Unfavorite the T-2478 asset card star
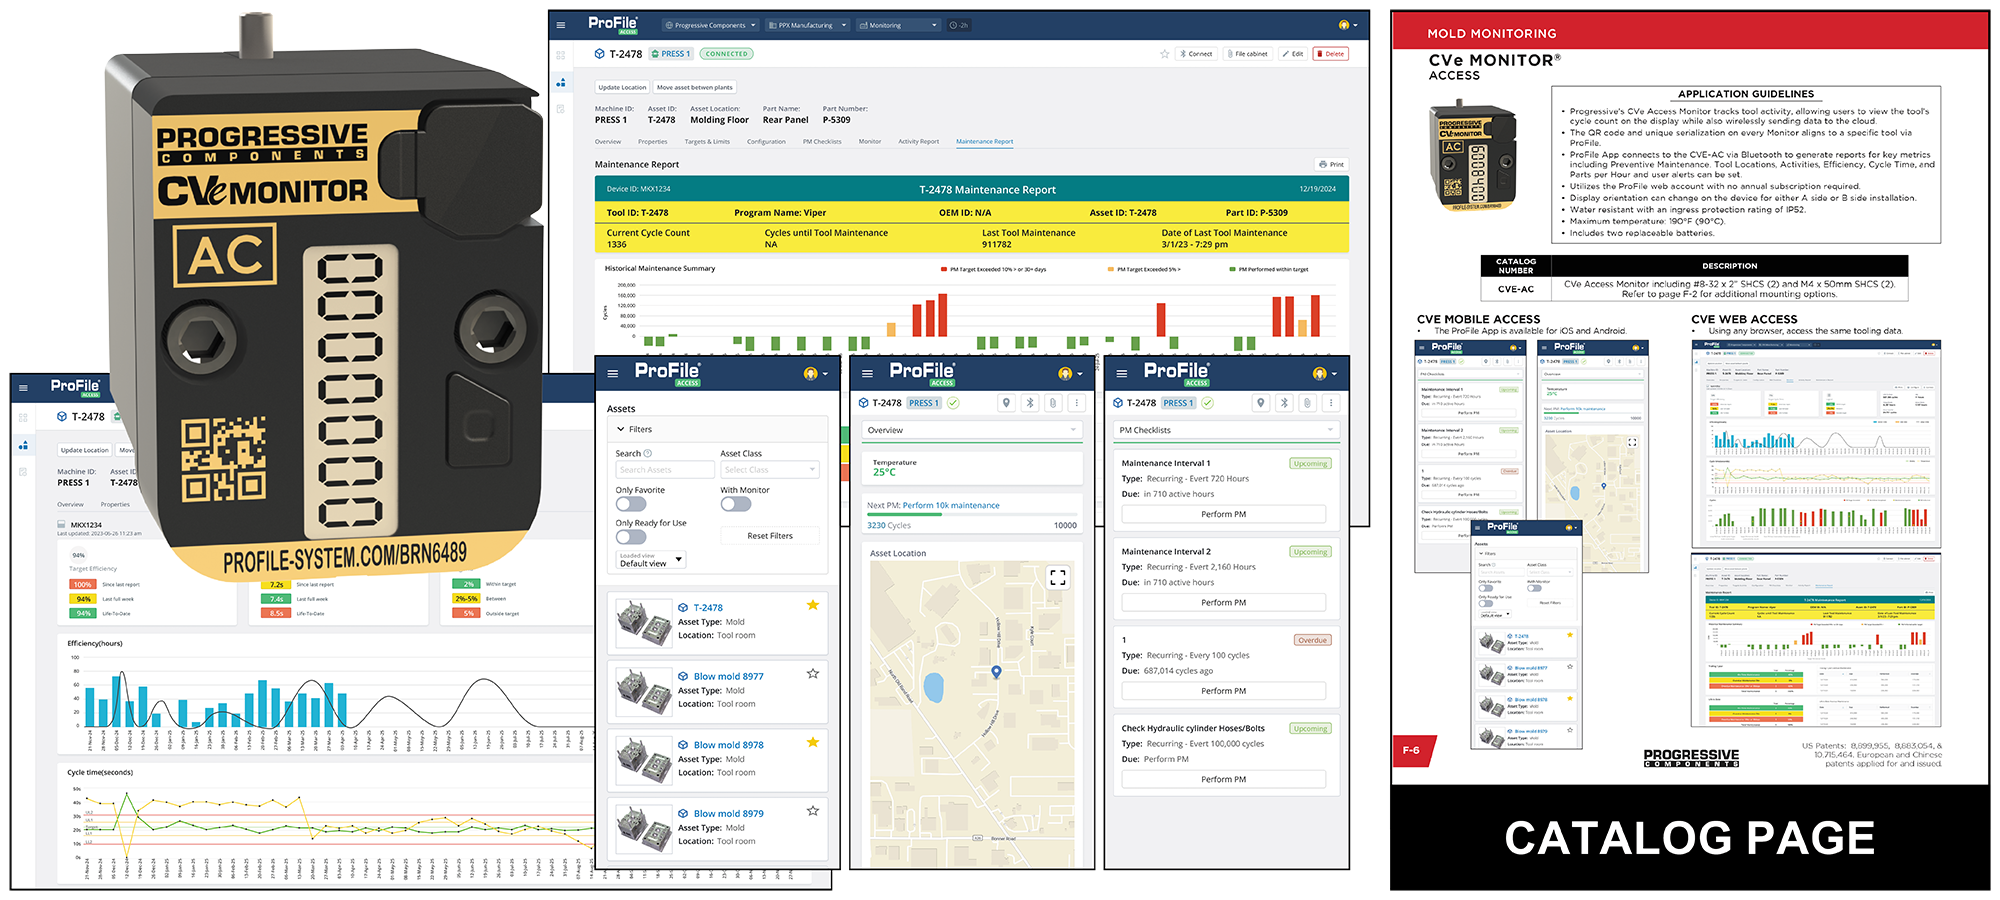This screenshot has height=900, width=2000. tap(813, 605)
